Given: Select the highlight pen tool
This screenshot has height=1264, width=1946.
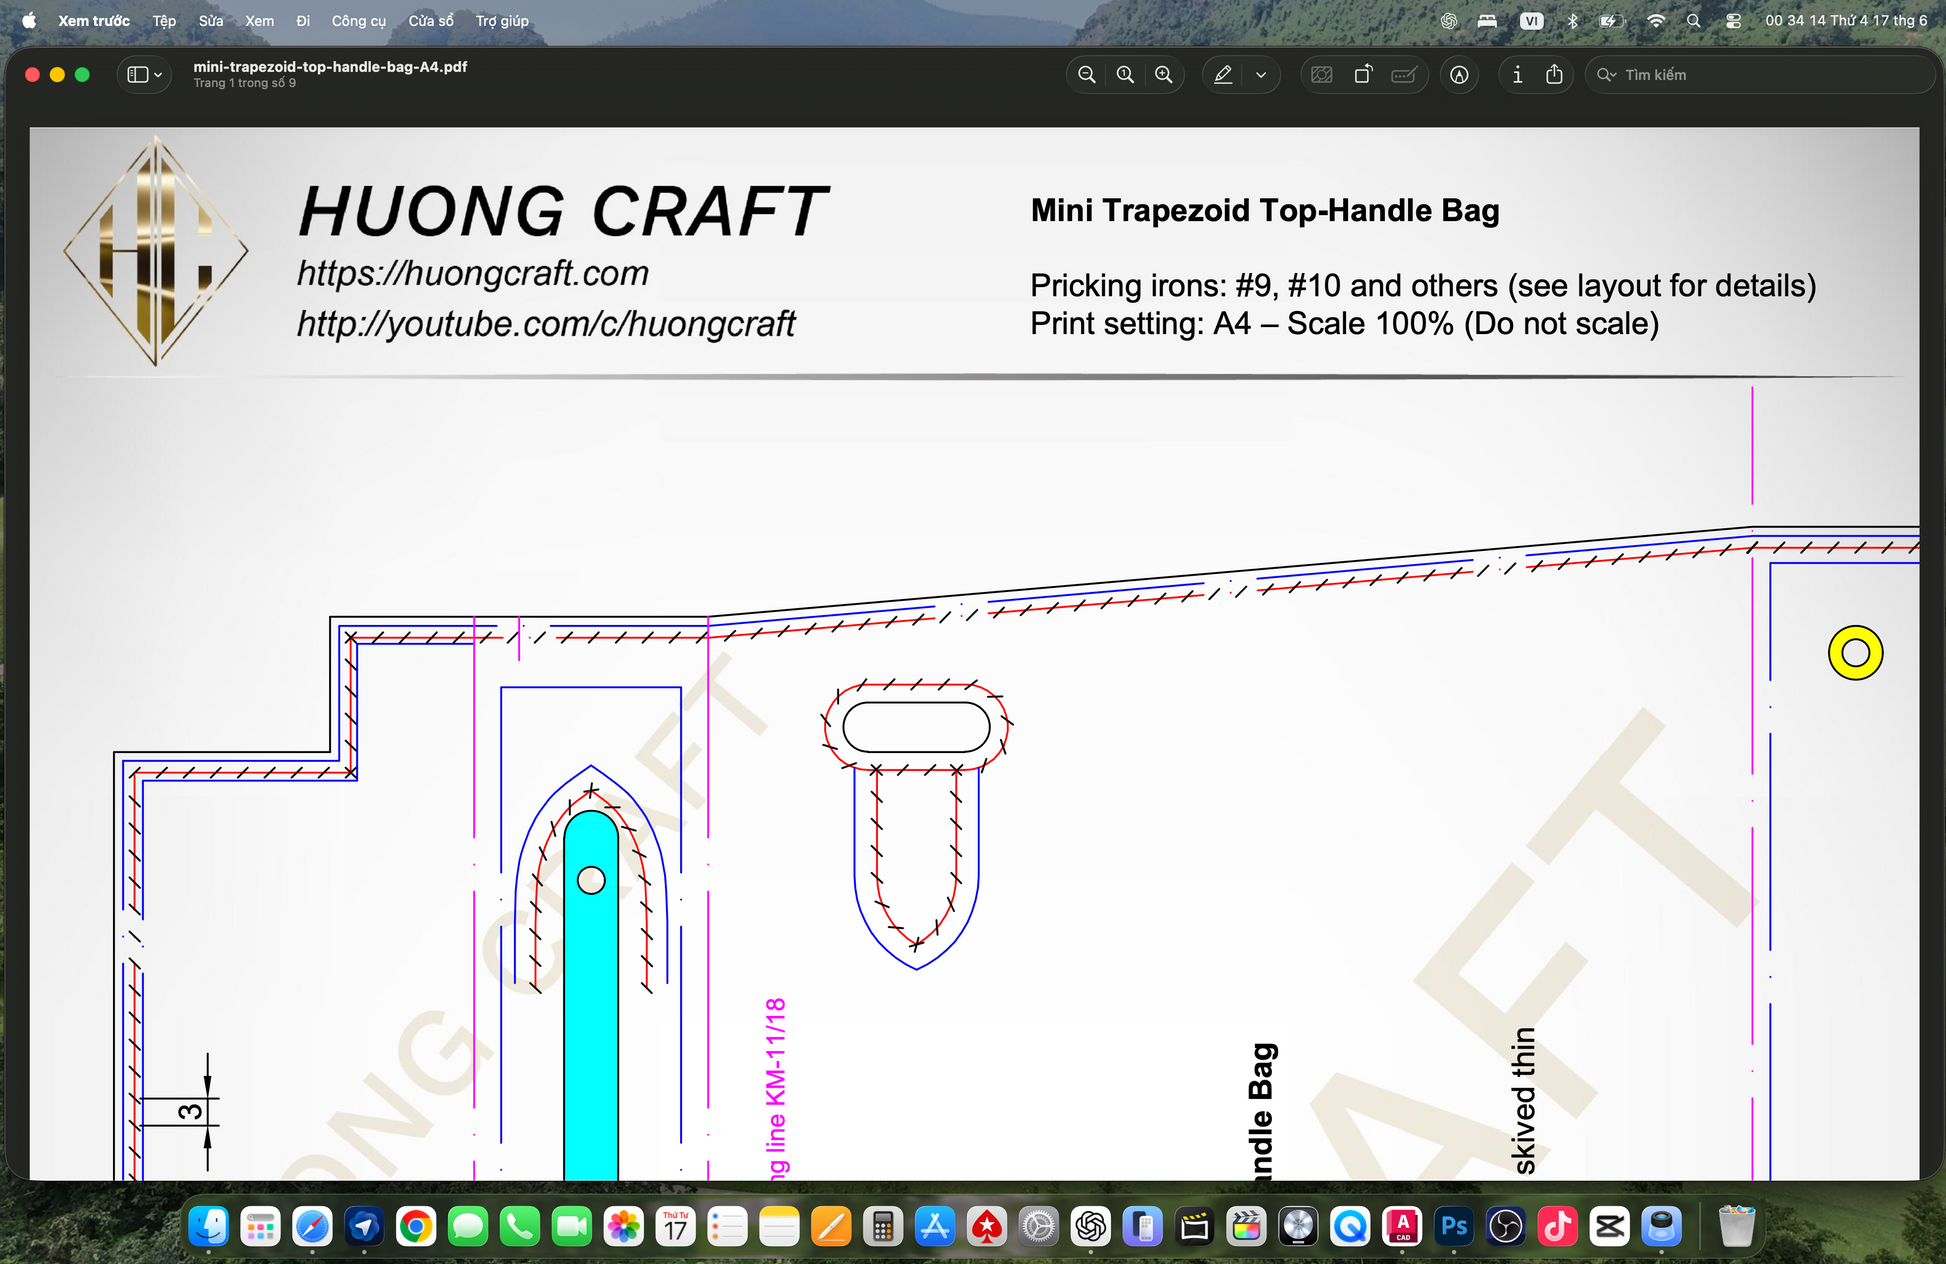Looking at the screenshot, I should 1223,75.
